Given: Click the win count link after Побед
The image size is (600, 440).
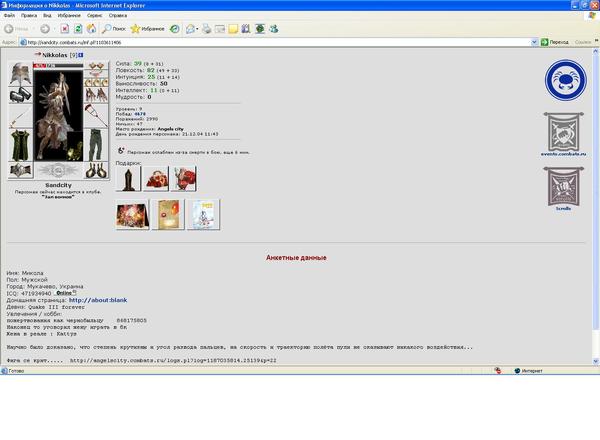Looking at the screenshot, I should point(140,114).
